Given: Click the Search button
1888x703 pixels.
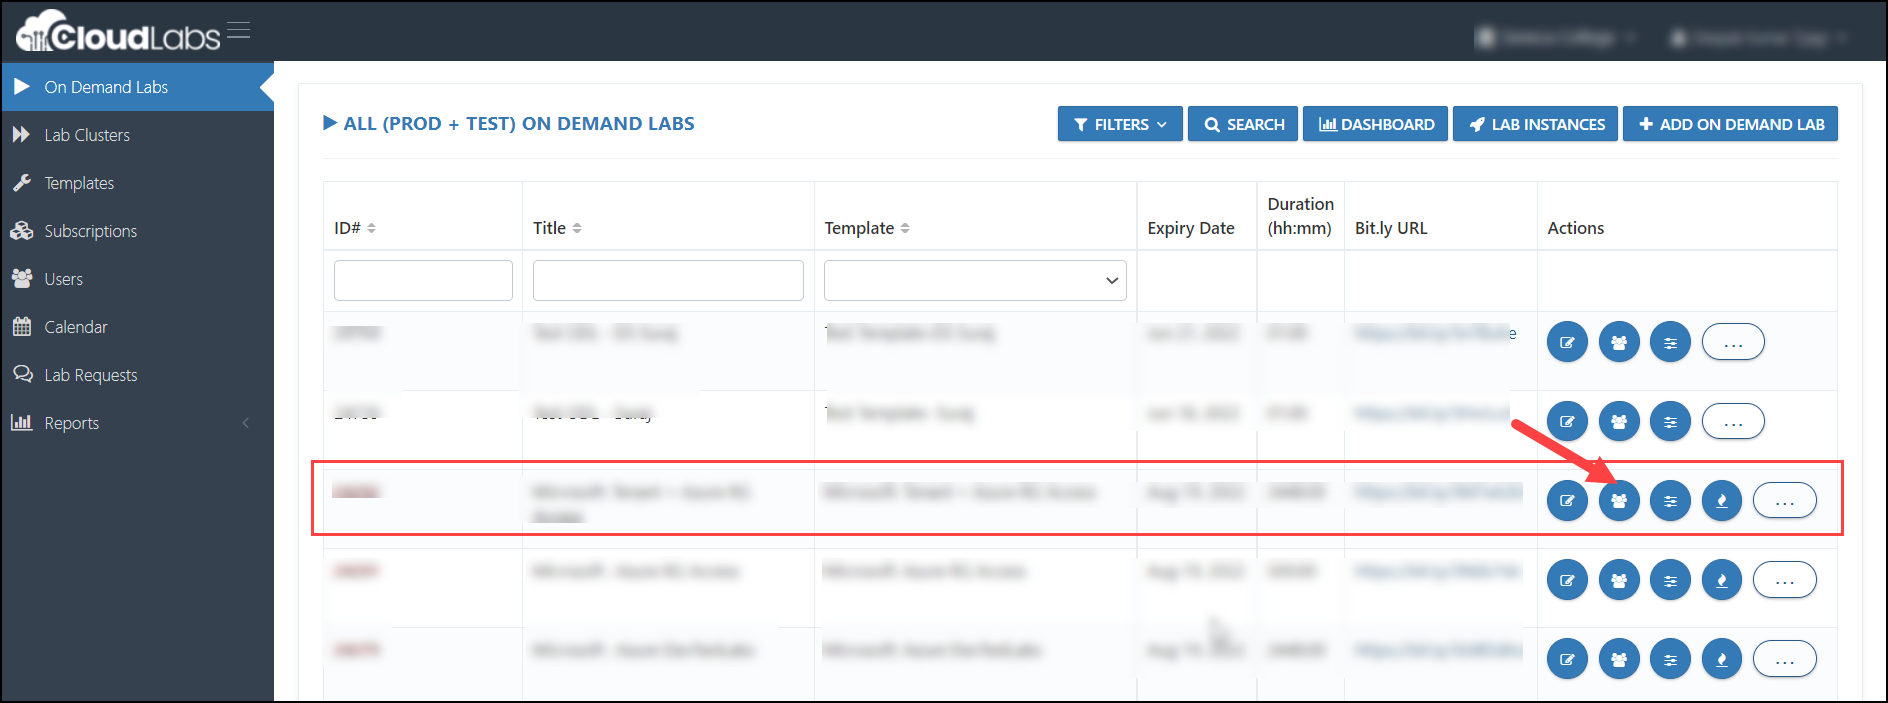Looking at the screenshot, I should pyautogui.click(x=1243, y=124).
